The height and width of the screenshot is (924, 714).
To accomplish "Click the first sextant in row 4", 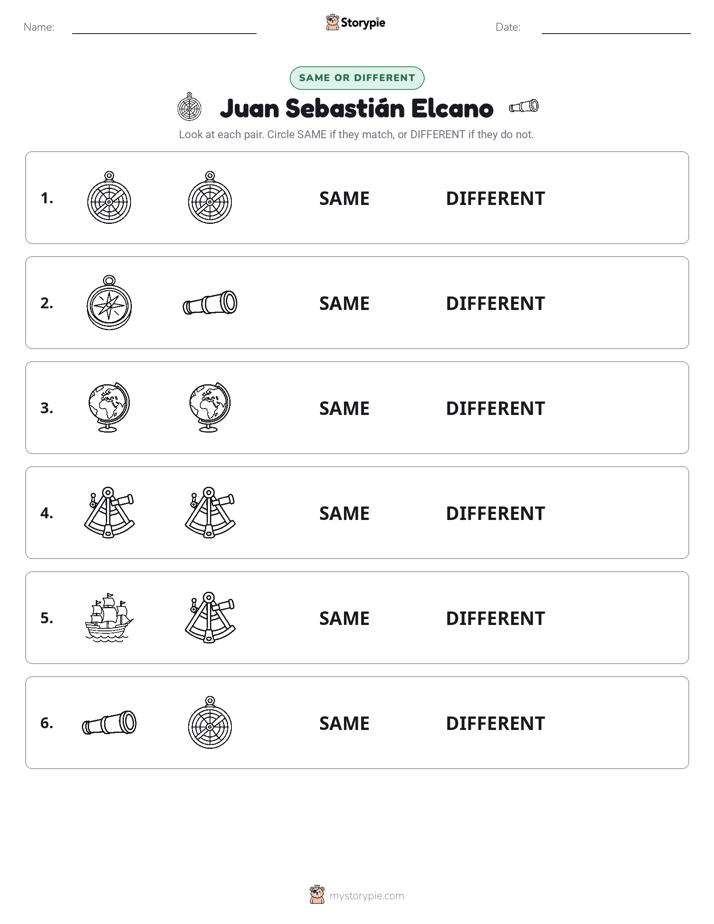I will click(x=109, y=512).
